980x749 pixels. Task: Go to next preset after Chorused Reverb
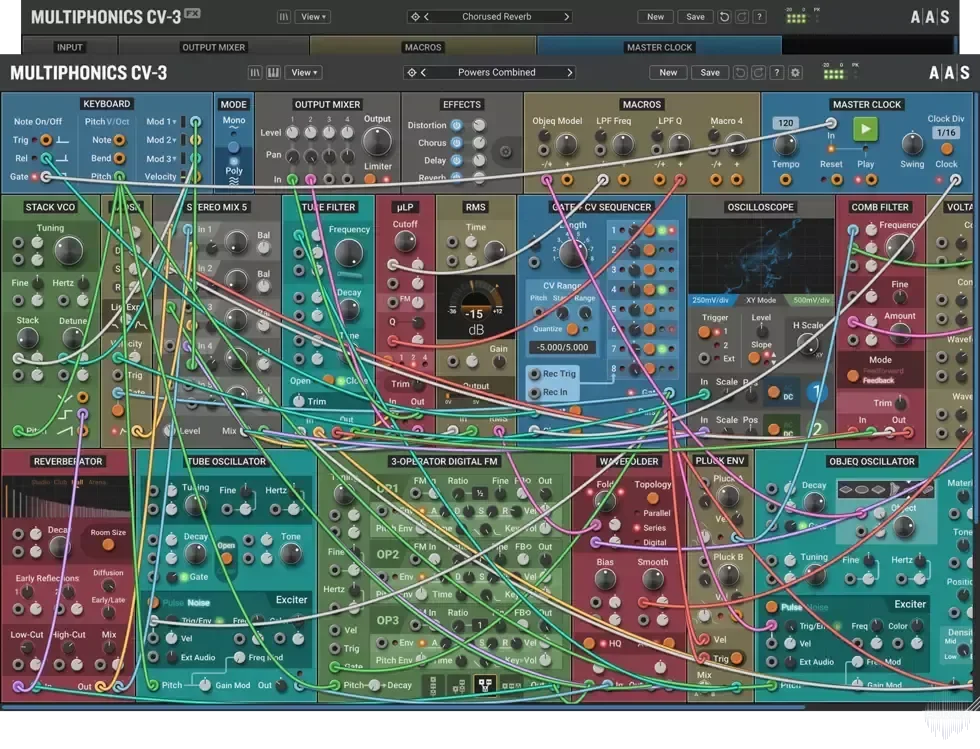click(x=566, y=17)
